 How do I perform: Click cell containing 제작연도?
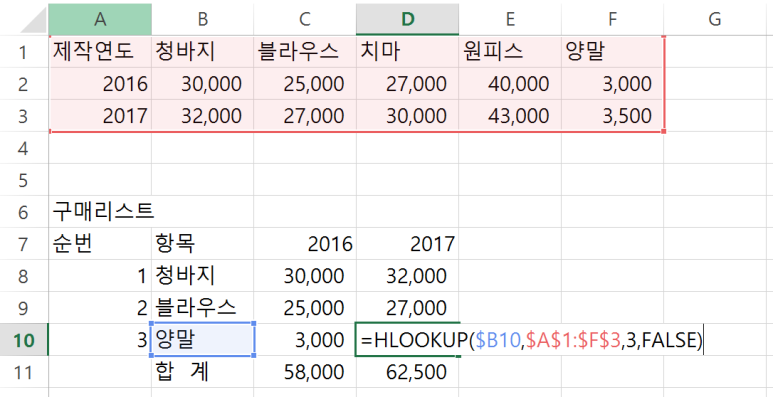[100, 52]
